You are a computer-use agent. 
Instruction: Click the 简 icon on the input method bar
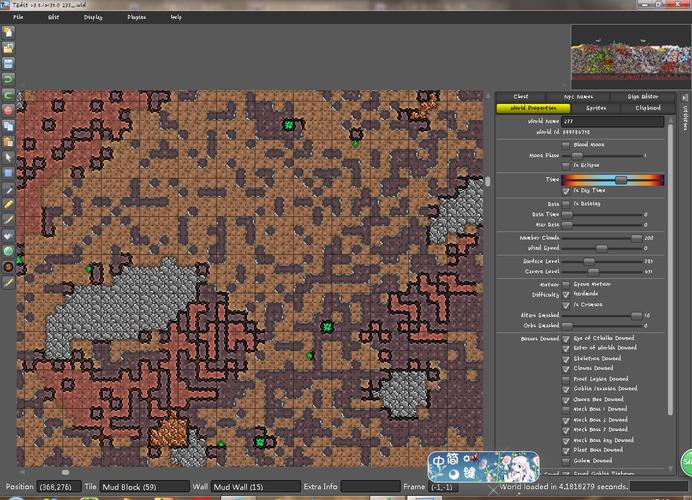[453, 459]
